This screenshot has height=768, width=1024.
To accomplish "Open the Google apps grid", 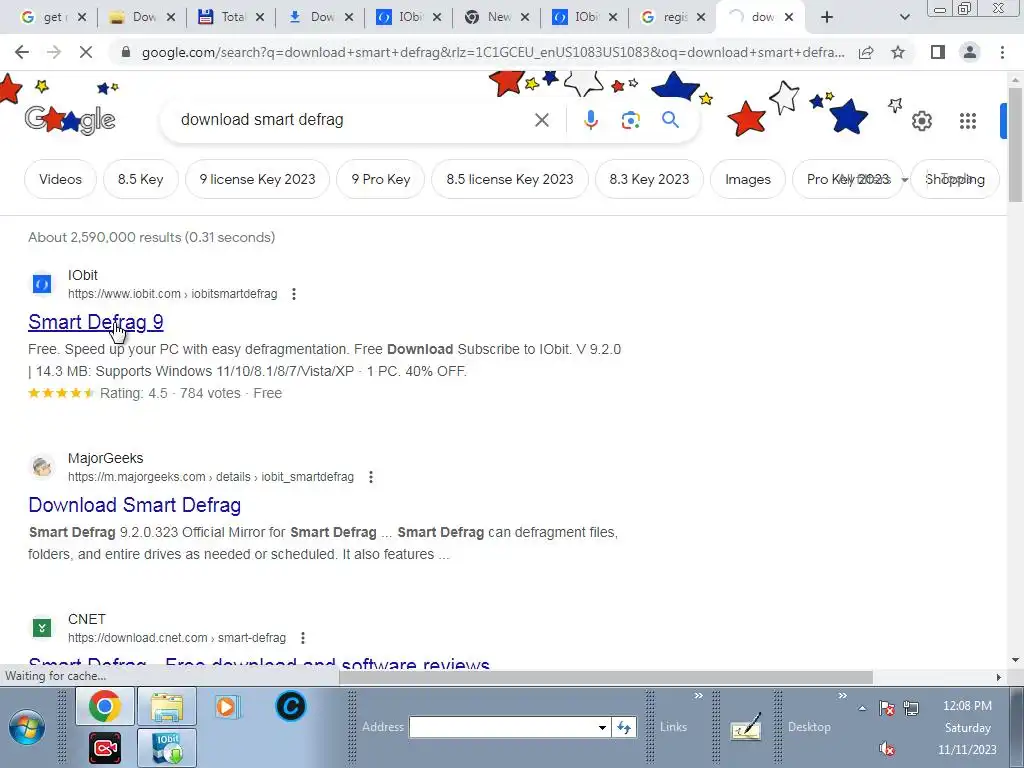I will (968, 121).
